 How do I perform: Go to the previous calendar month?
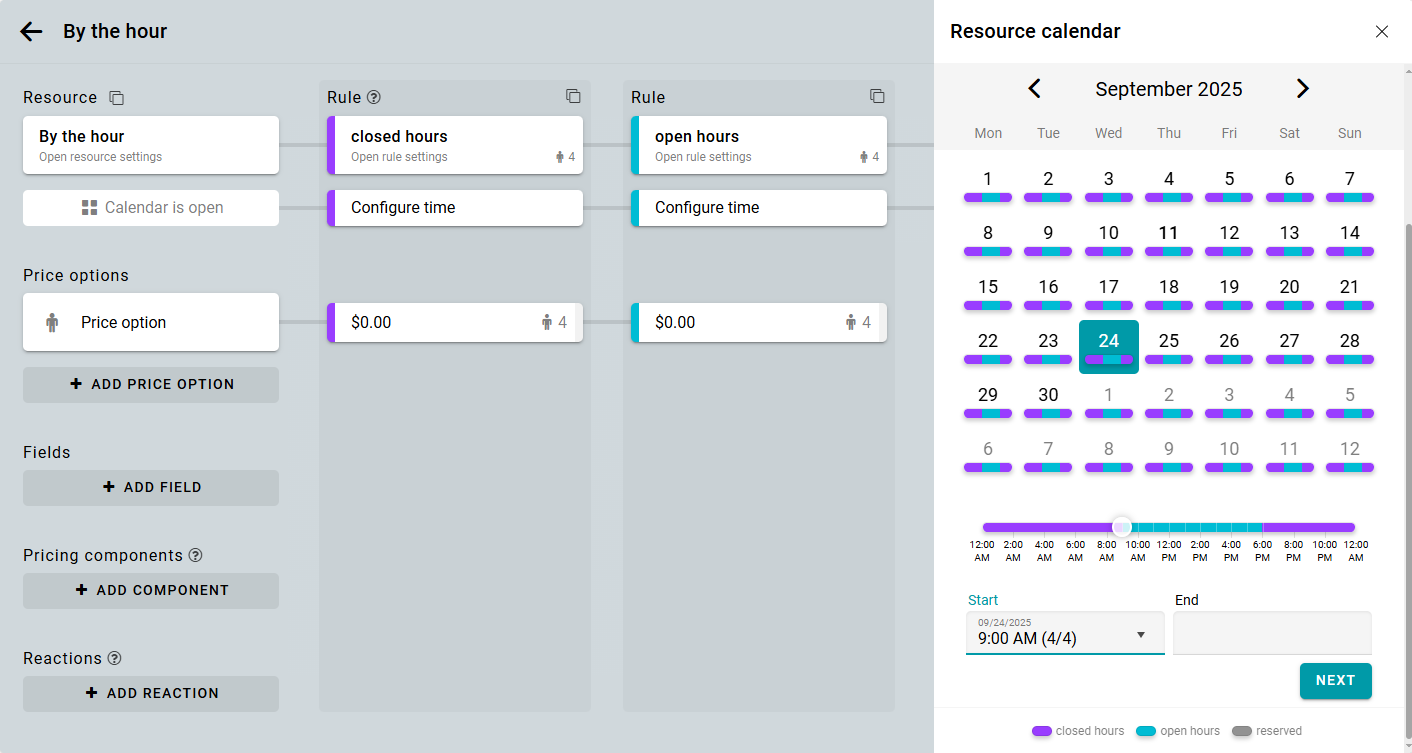click(1035, 89)
